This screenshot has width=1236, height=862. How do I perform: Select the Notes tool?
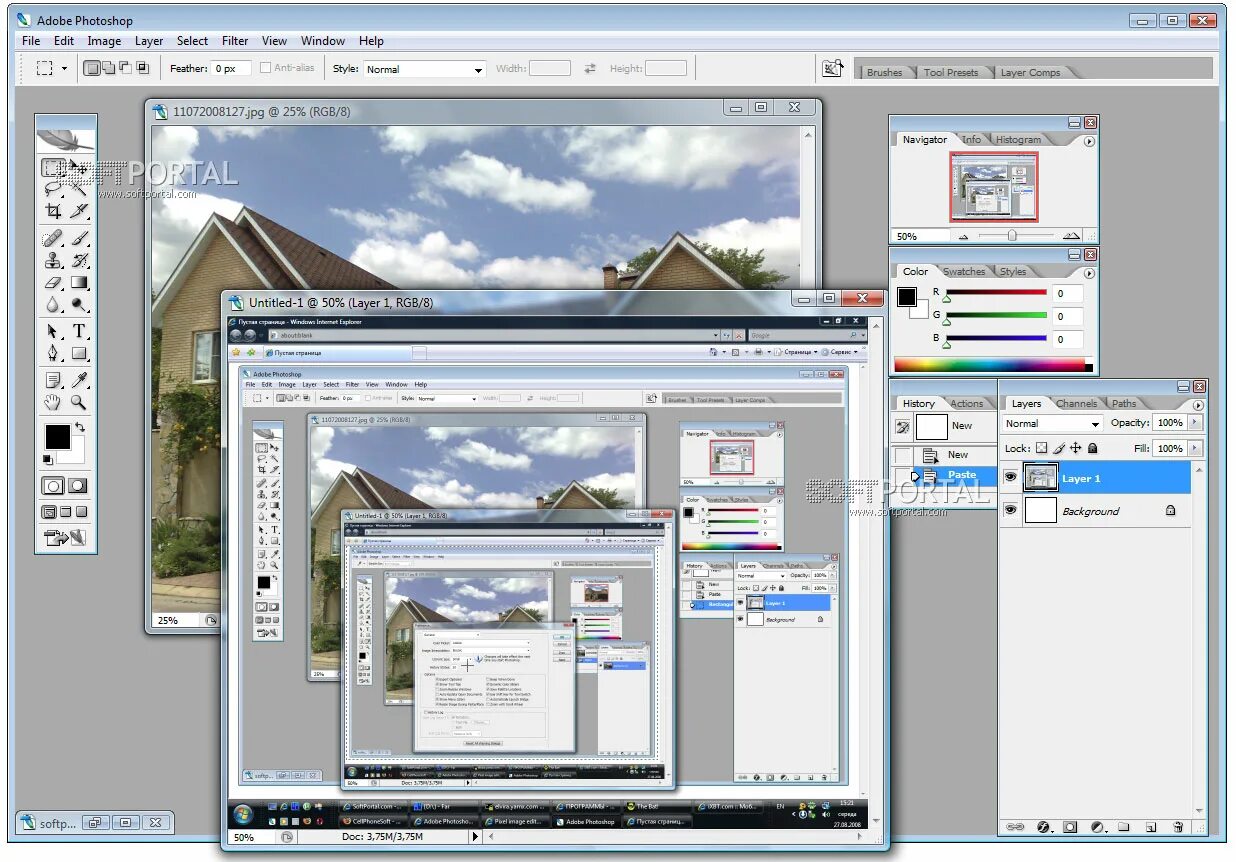coord(52,380)
